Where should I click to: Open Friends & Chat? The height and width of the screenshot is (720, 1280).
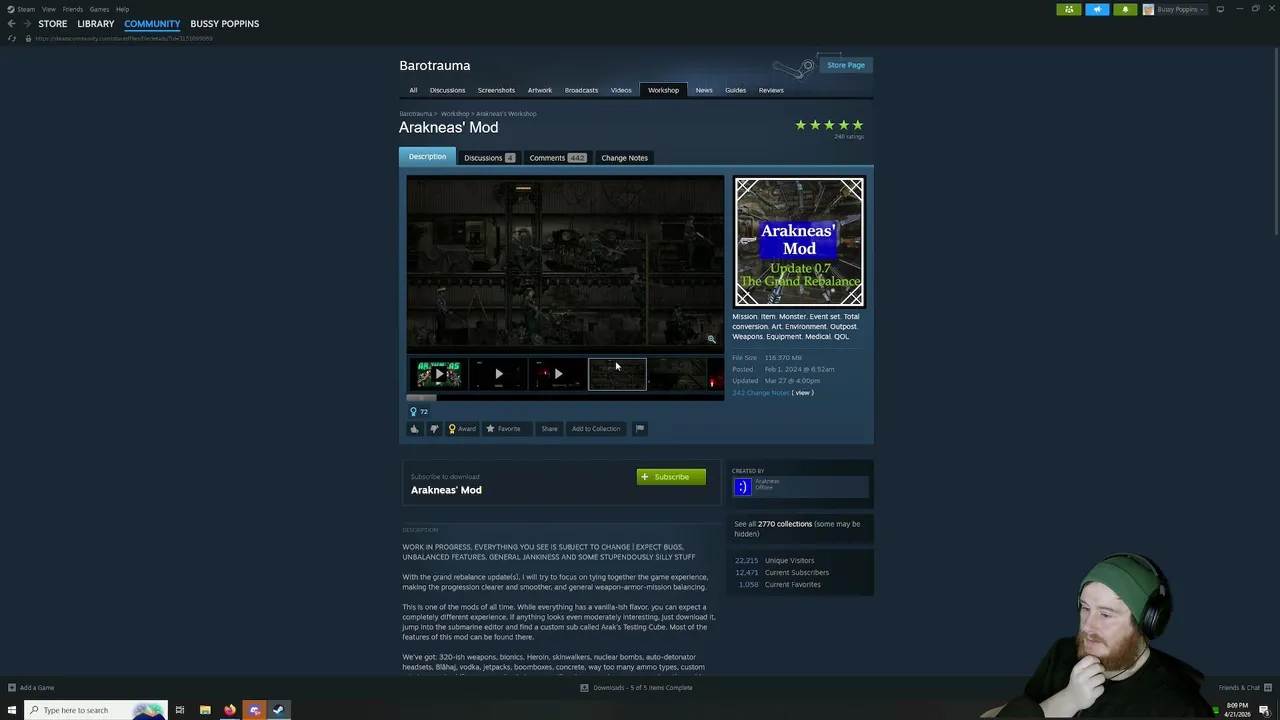(x=1245, y=688)
